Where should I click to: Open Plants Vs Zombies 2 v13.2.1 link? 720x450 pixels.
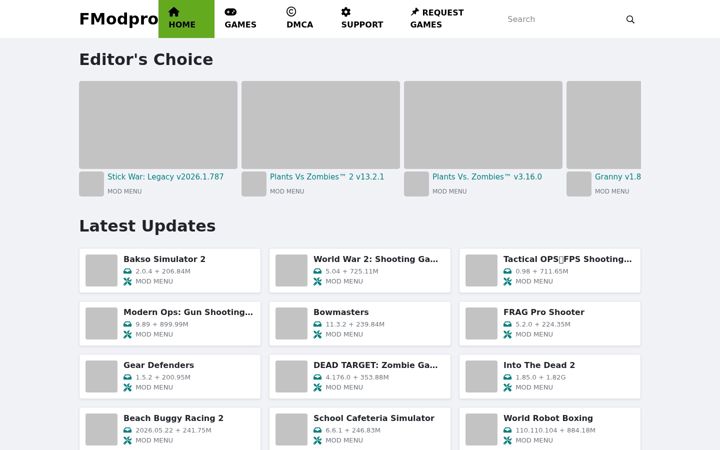click(327, 177)
